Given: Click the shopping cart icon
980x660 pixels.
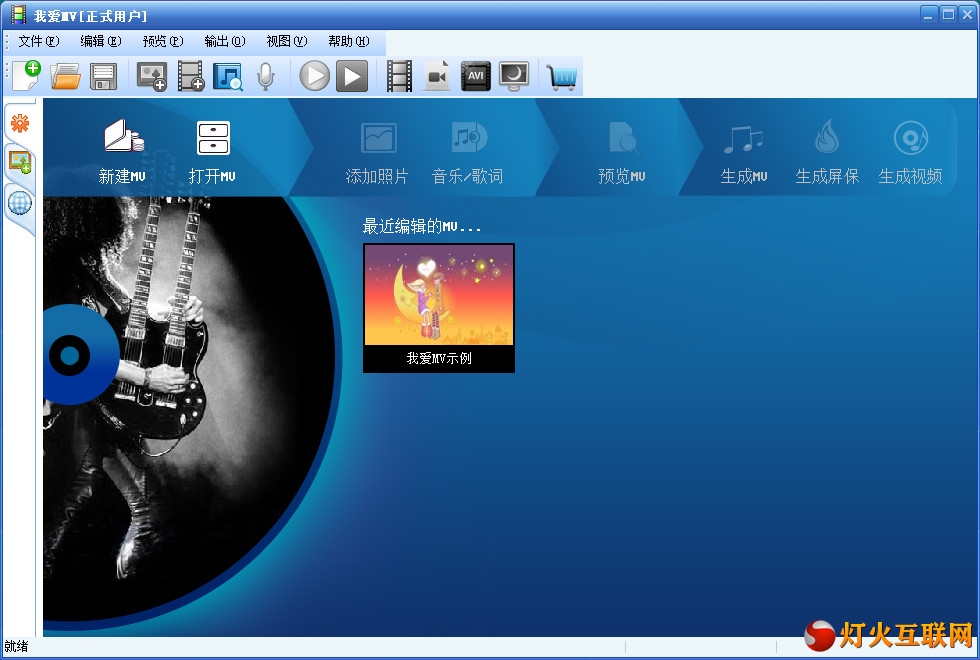Looking at the screenshot, I should pyautogui.click(x=561, y=78).
